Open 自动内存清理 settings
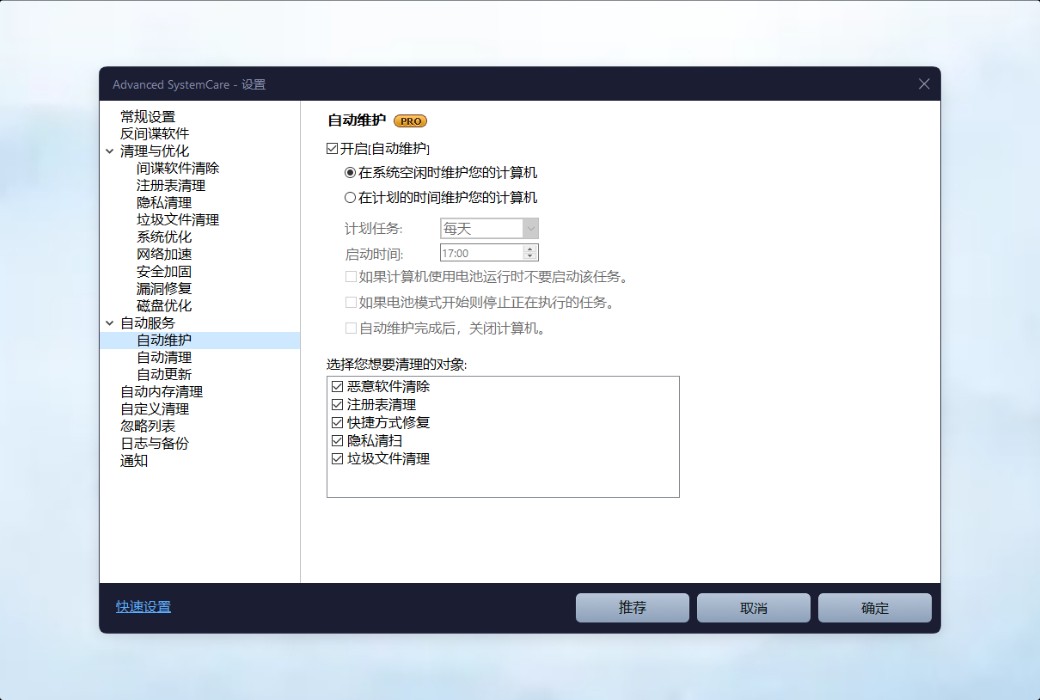The height and width of the screenshot is (700, 1040). (x=162, y=392)
